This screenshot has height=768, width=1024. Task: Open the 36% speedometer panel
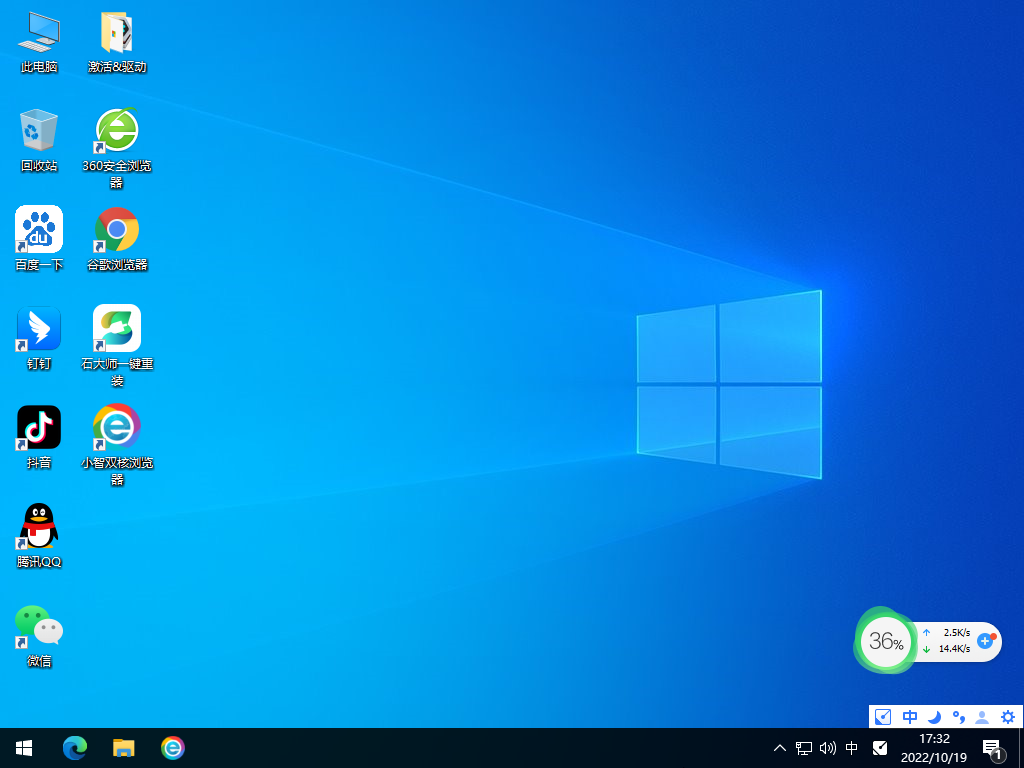[886, 641]
